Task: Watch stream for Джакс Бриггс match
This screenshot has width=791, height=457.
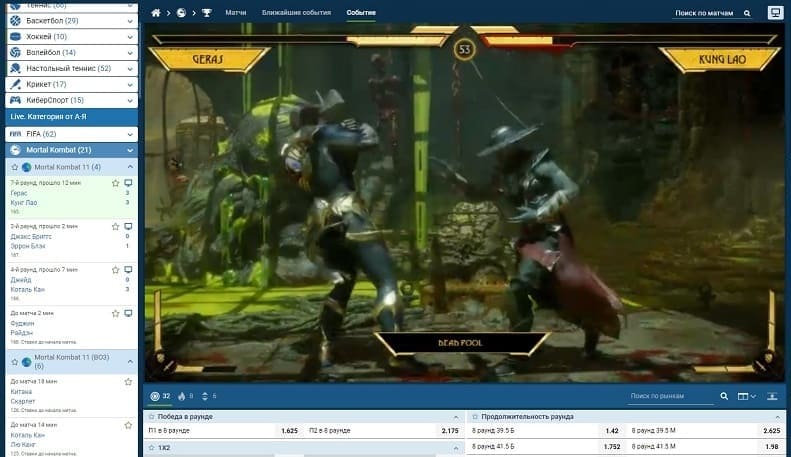Action: click(x=128, y=226)
